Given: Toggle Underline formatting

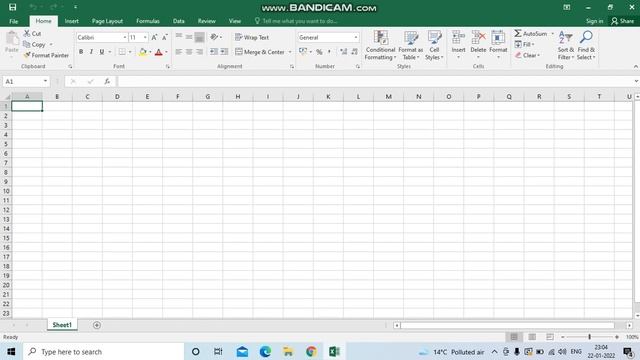Looking at the screenshot, I should coord(102,52).
